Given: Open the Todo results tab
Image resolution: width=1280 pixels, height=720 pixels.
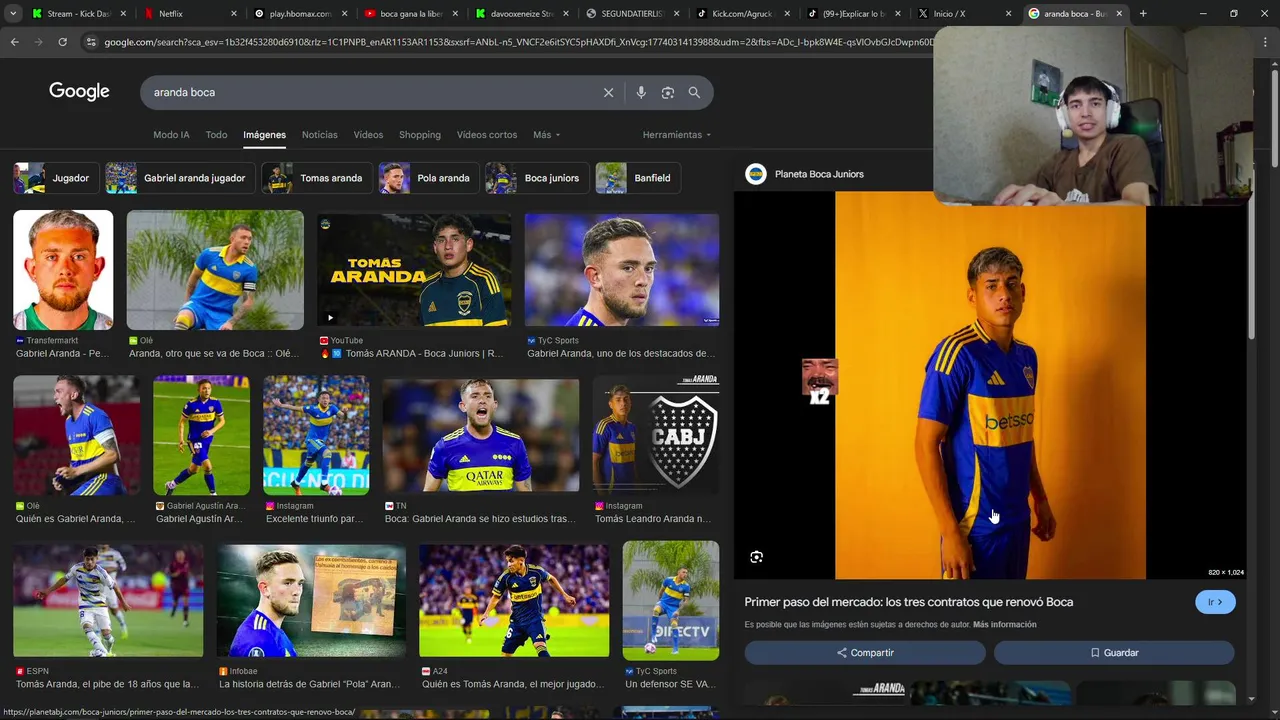Looking at the screenshot, I should coord(216,135).
